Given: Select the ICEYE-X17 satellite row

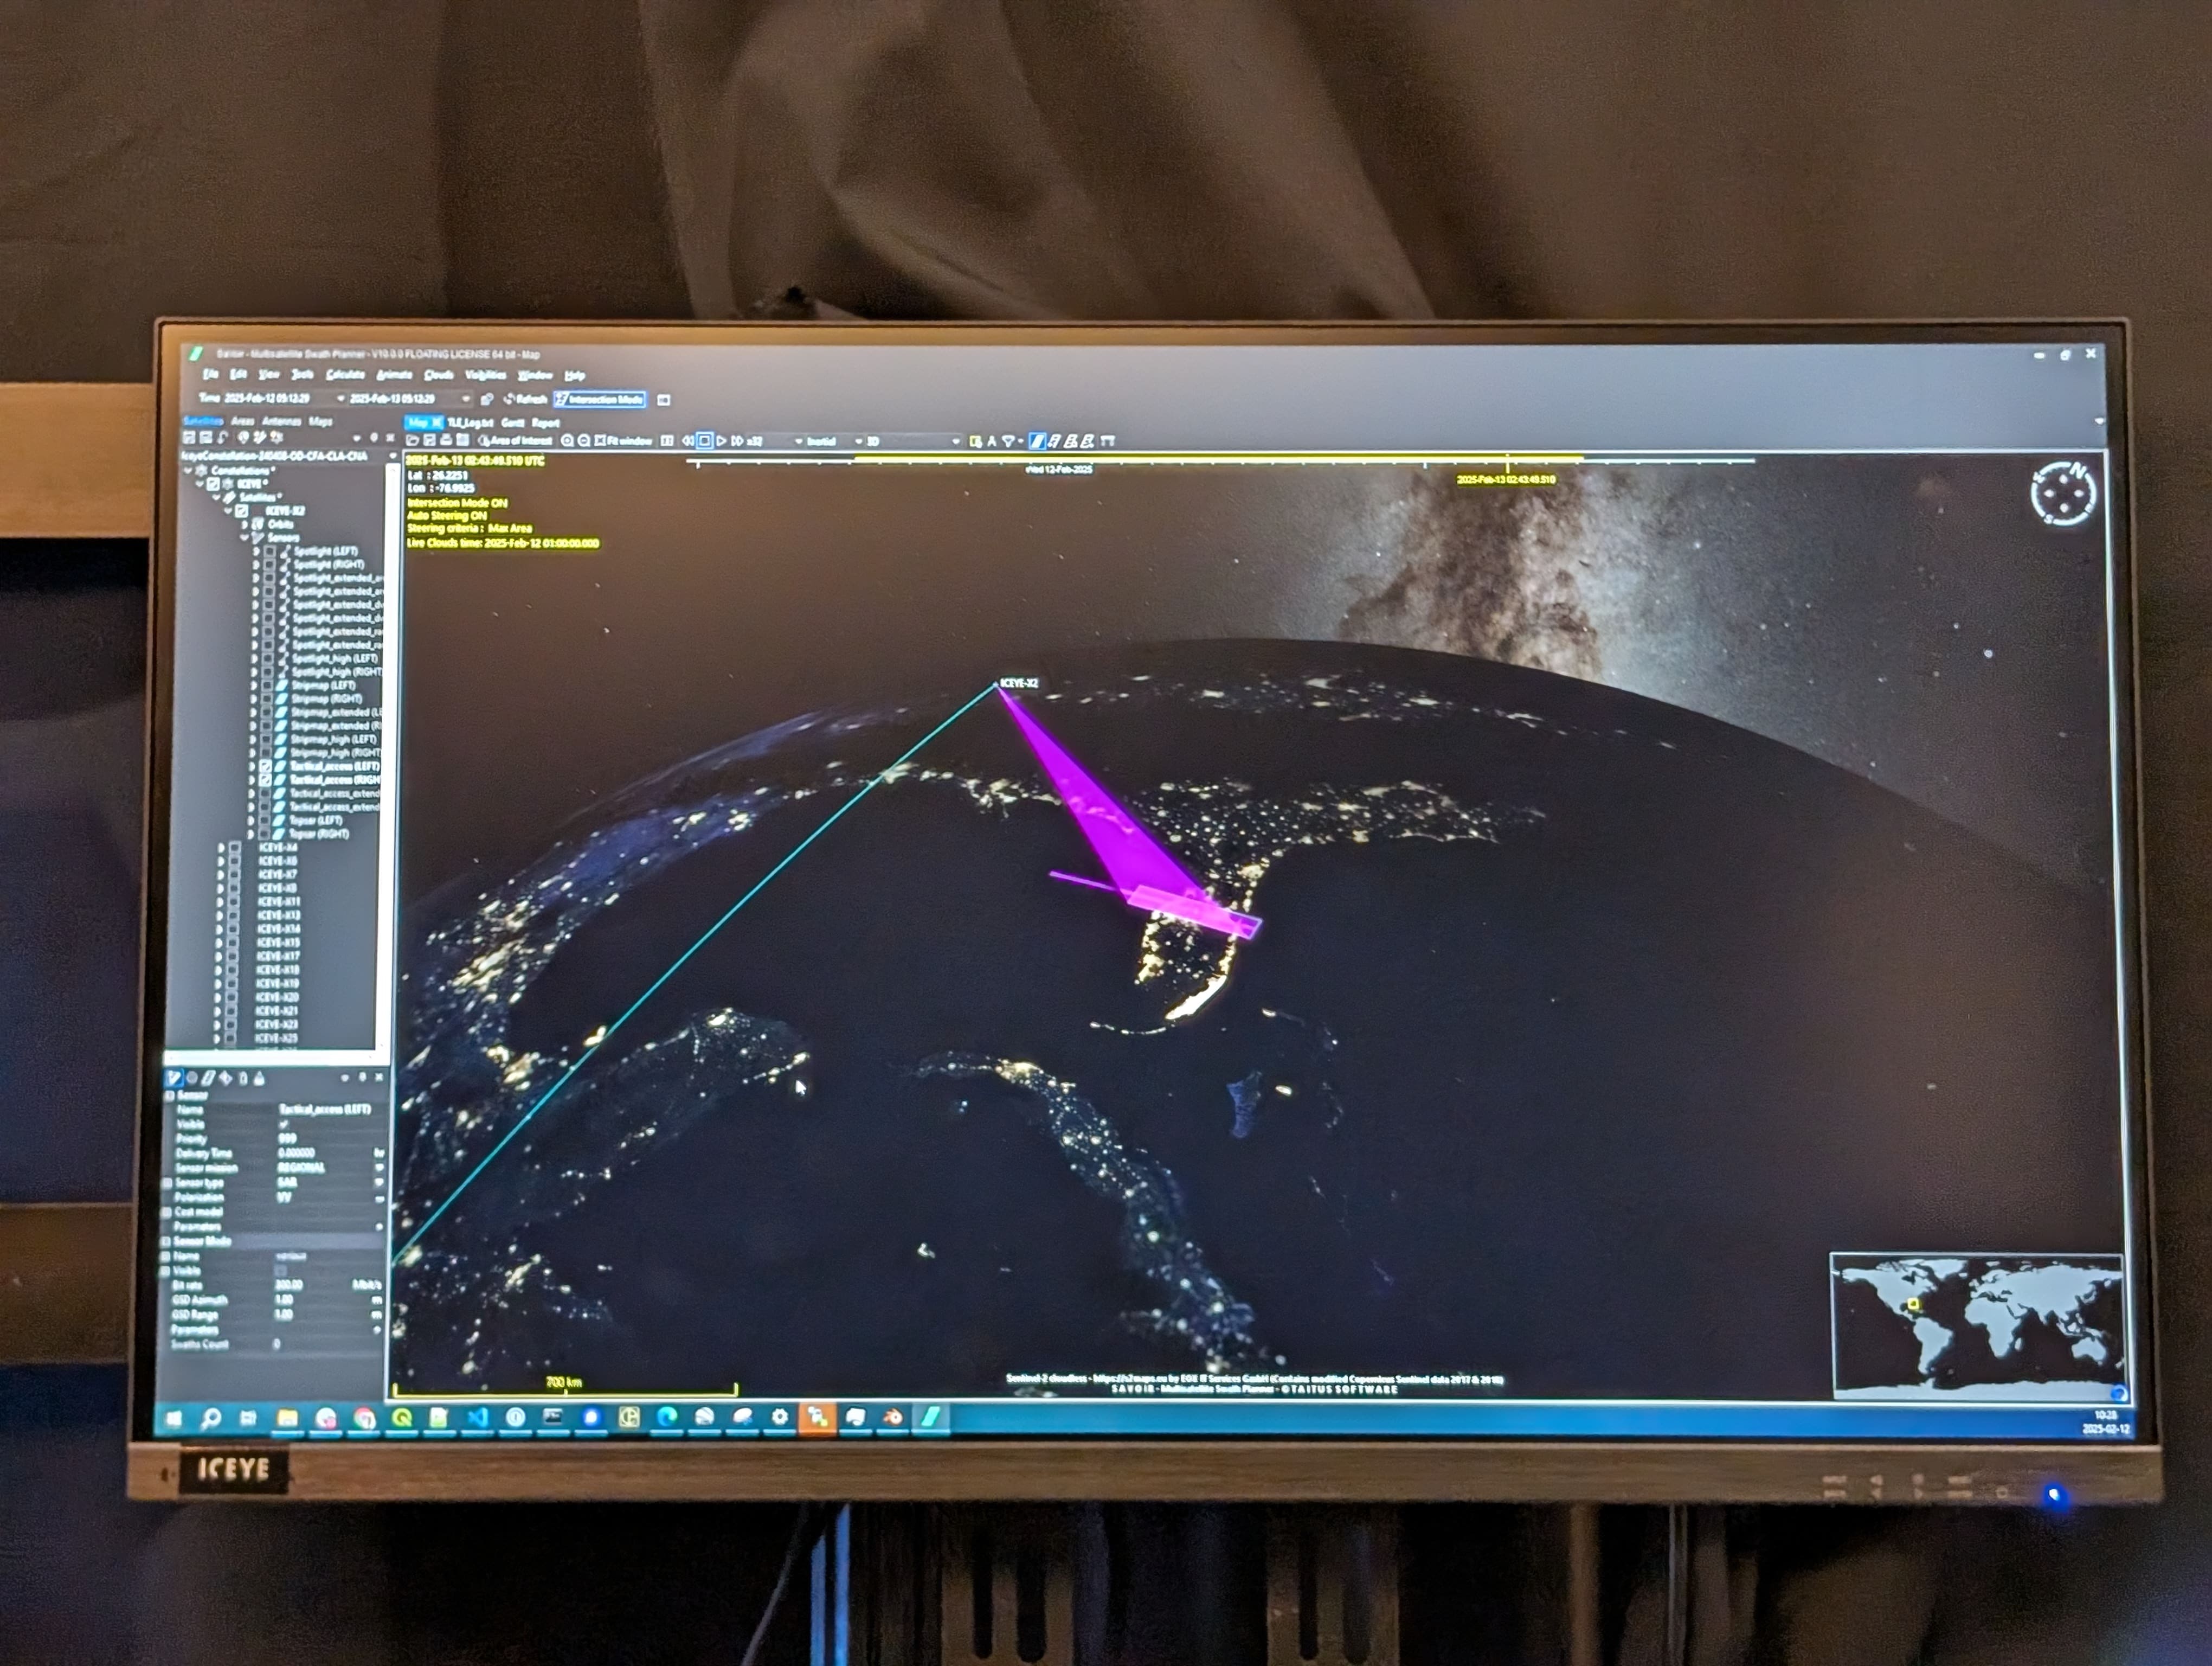Looking at the screenshot, I should (x=278, y=956).
